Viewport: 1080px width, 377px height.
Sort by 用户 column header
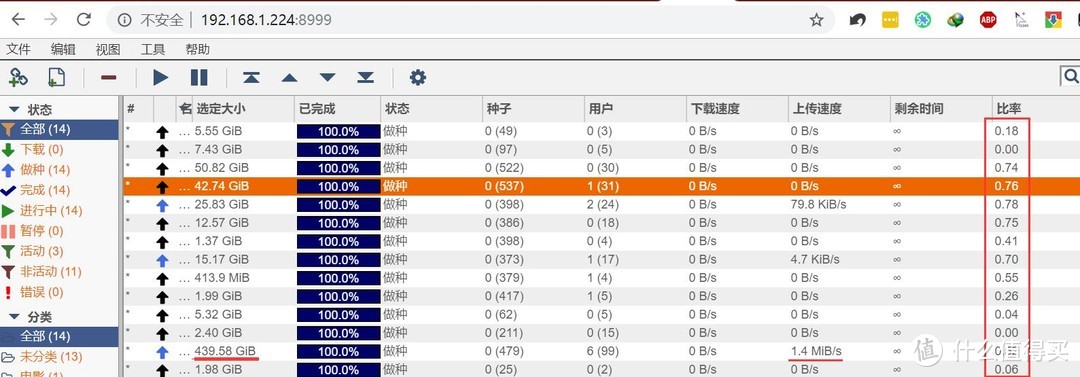pyautogui.click(x=635, y=109)
